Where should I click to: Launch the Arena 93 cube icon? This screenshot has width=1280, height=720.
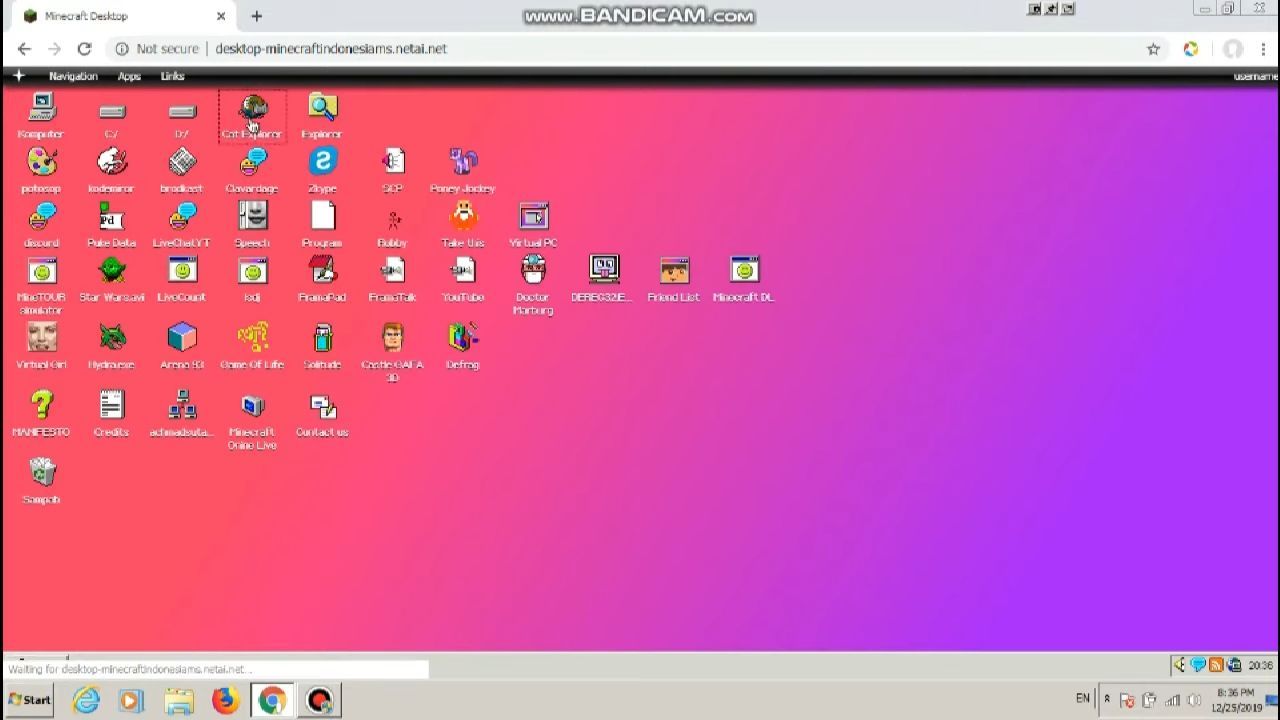tap(182, 339)
